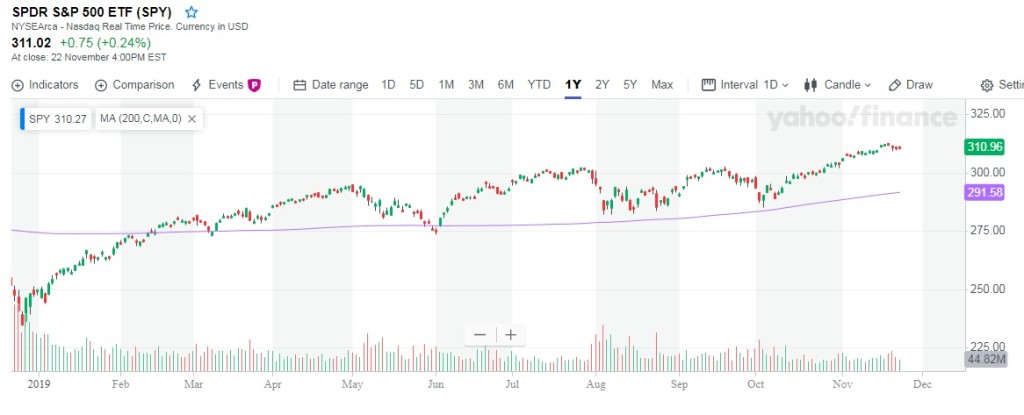Click the SPDR S&P 500 ETF (SPY) title
This screenshot has height=415, width=1024.
click(92, 12)
